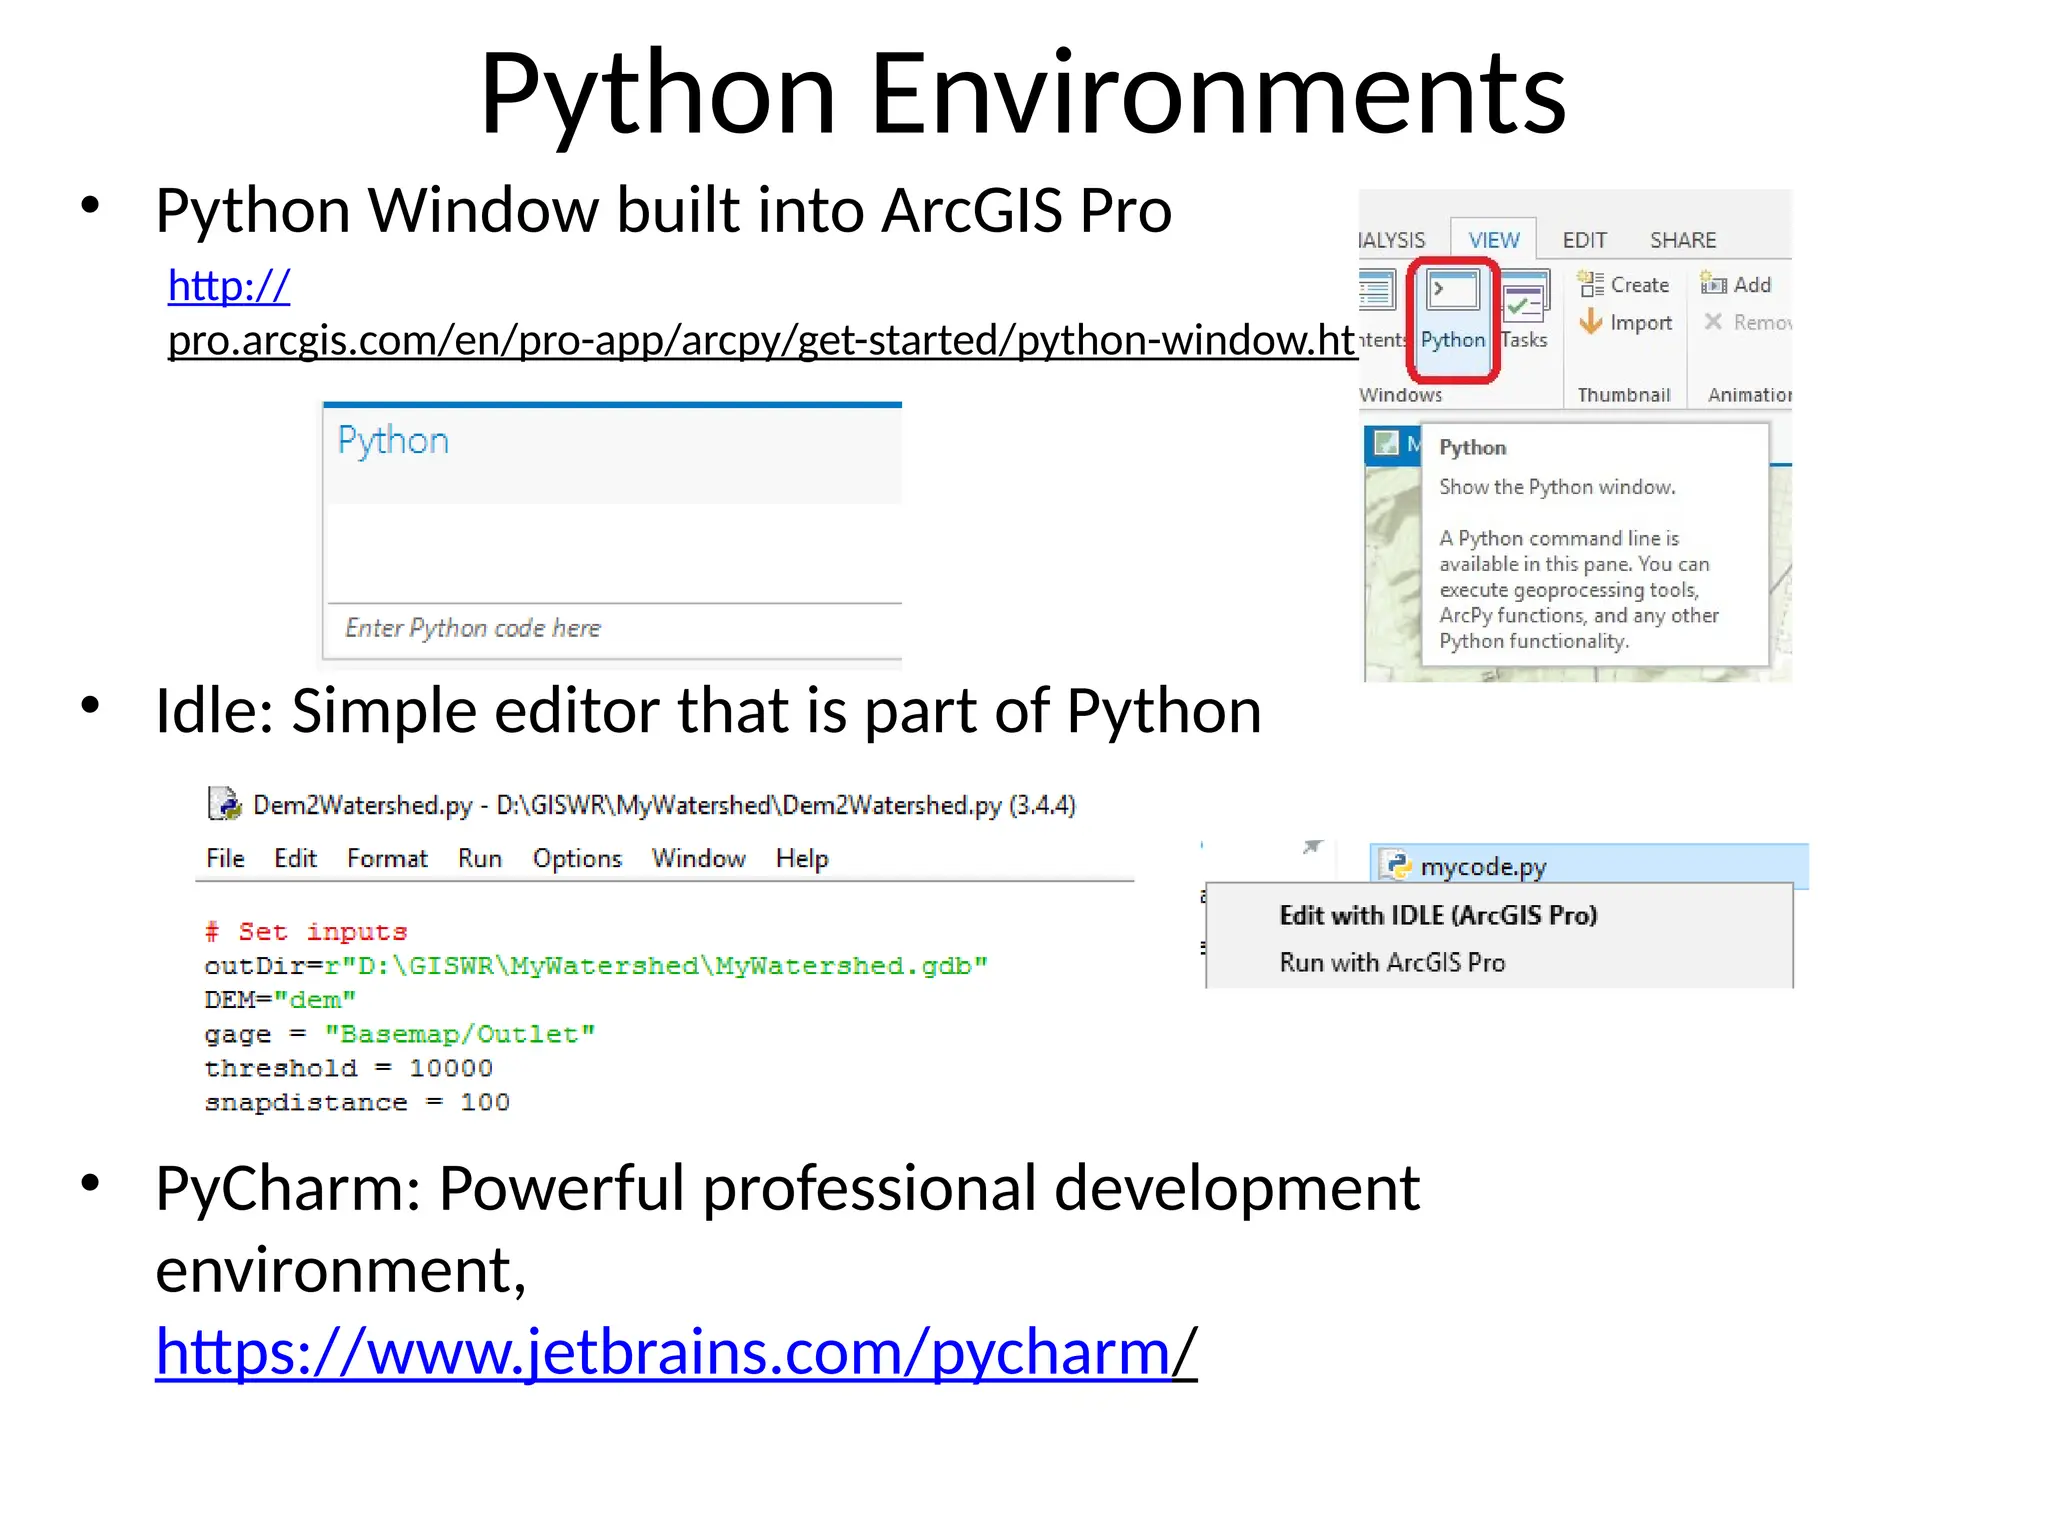Image resolution: width=2048 pixels, height=1536 pixels.
Task: Click the Dem2Watershed.py file icon in title bar
Action: tap(224, 804)
